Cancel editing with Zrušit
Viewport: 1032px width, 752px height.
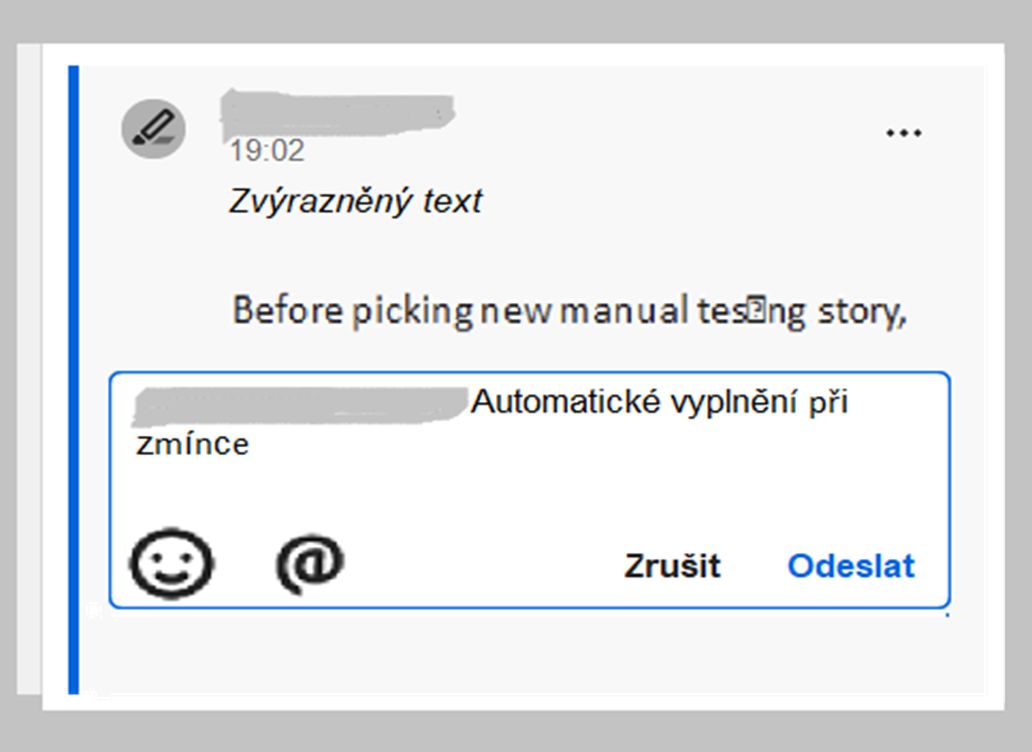[x=674, y=565]
